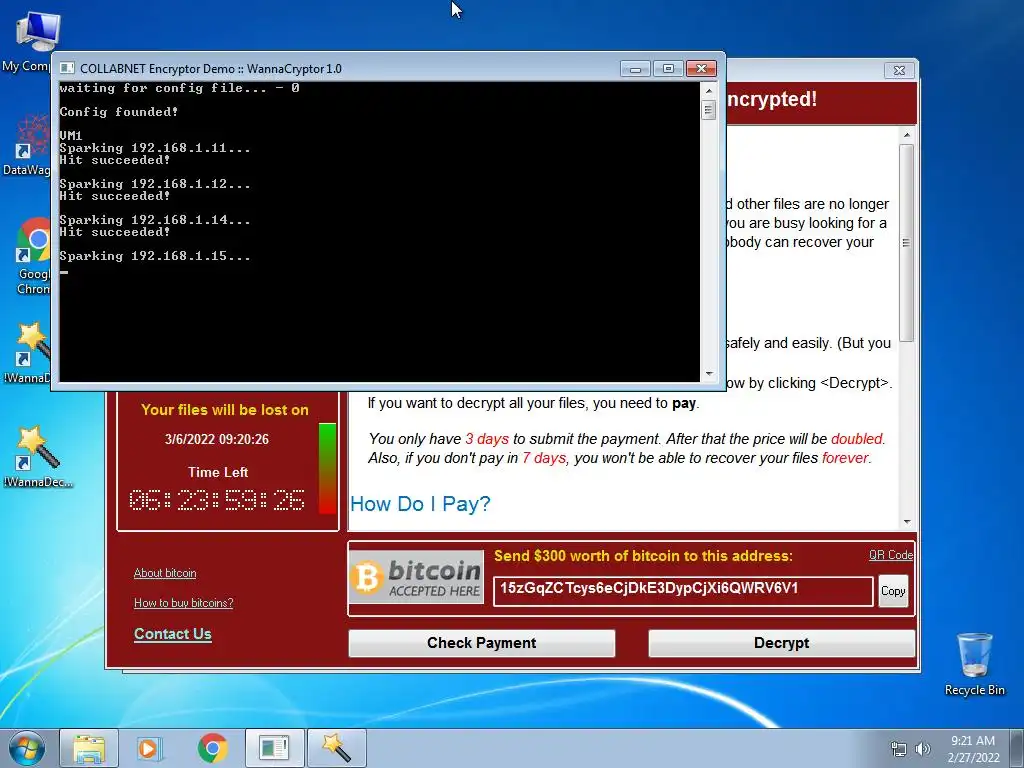Click the ransom note scrollbar thumb

coord(906,243)
